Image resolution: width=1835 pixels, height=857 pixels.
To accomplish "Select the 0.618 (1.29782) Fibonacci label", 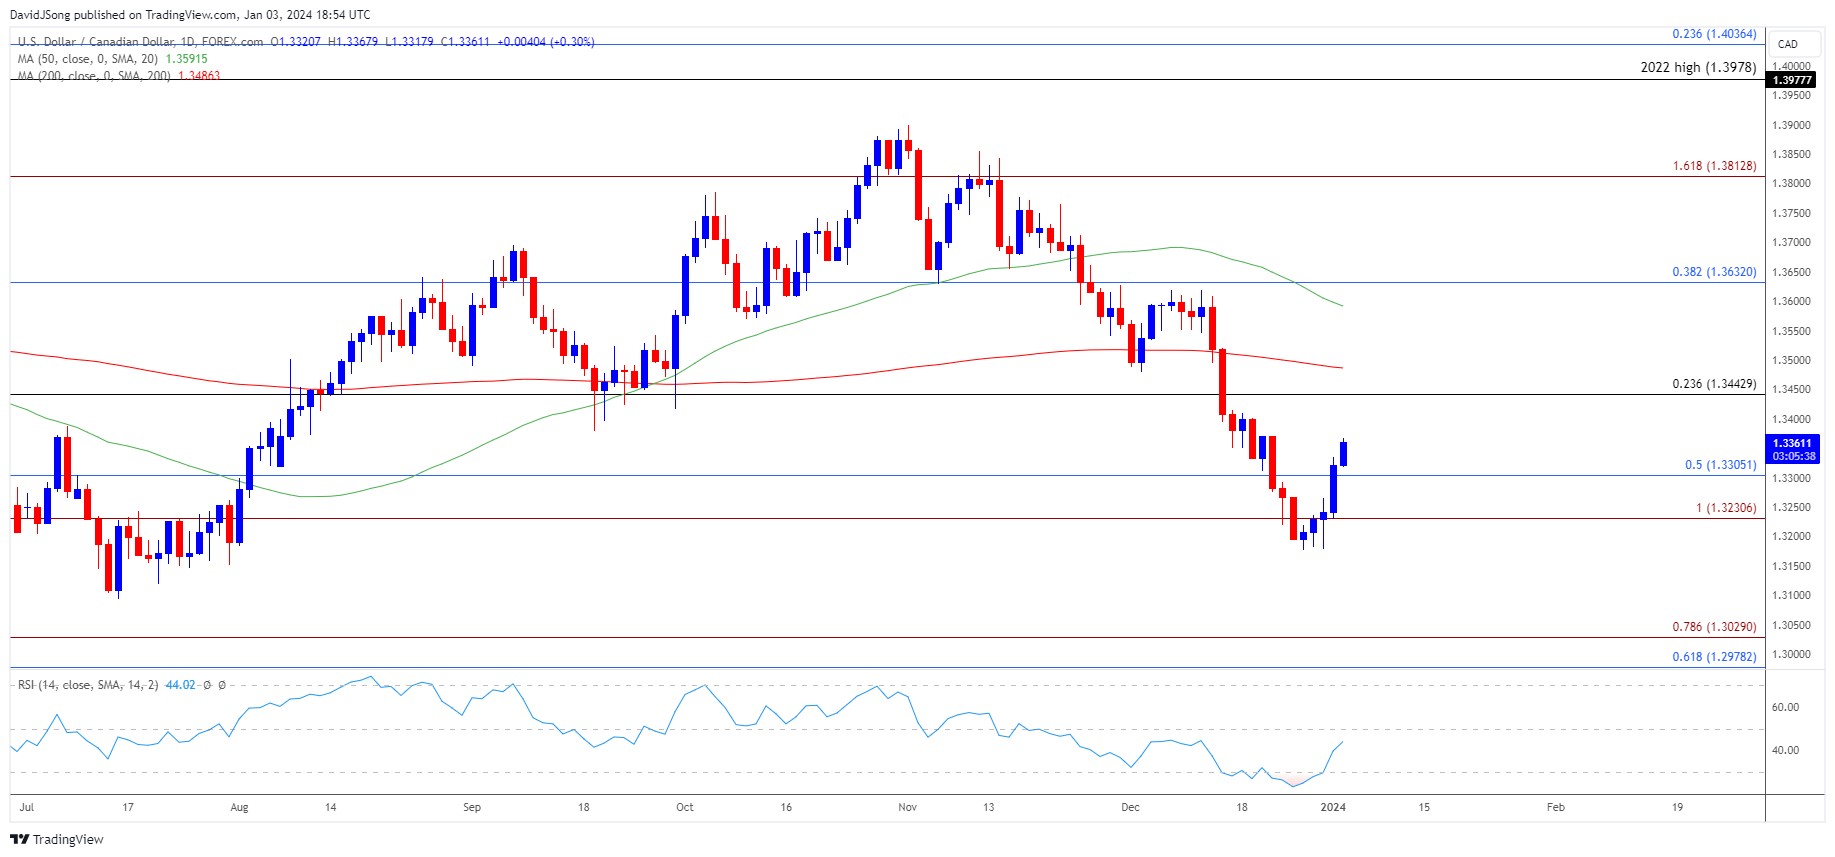I will click(x=1714, y=657).
